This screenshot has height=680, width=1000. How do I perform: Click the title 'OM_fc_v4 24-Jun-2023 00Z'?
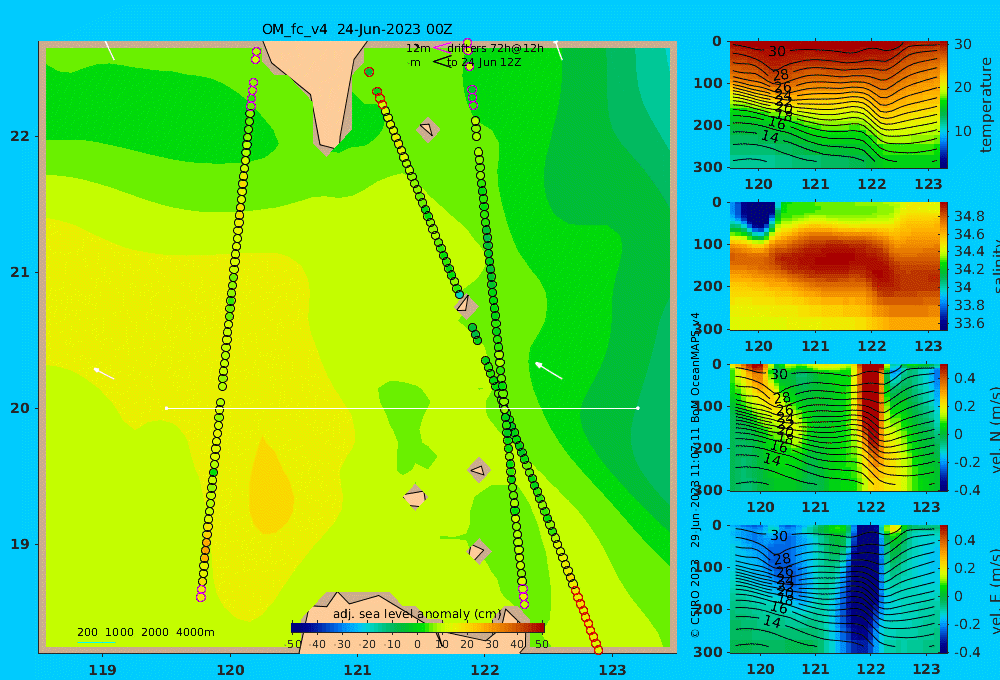coord(357,29)
